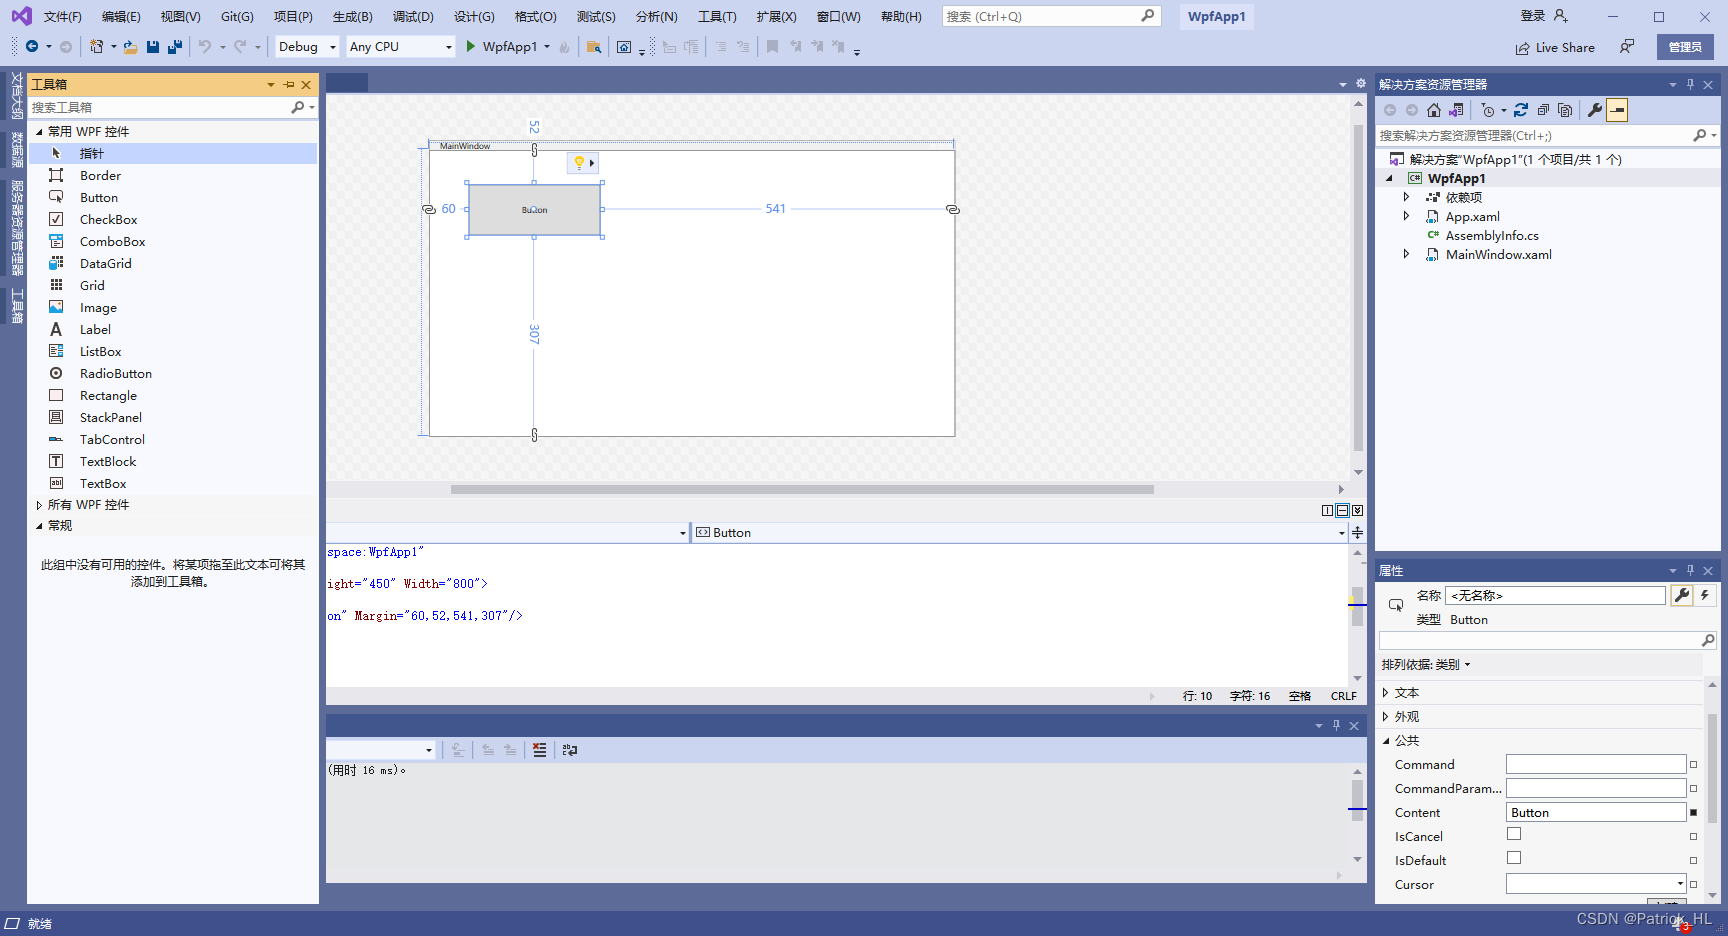Pin the Toolbox panel with pushpin

(289, 84)
